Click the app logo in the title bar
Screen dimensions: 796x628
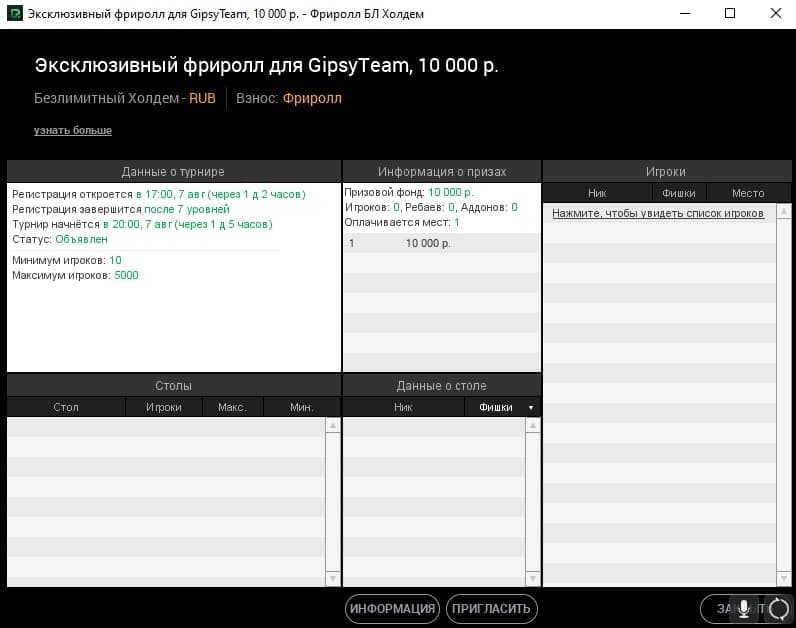point(15,13)
